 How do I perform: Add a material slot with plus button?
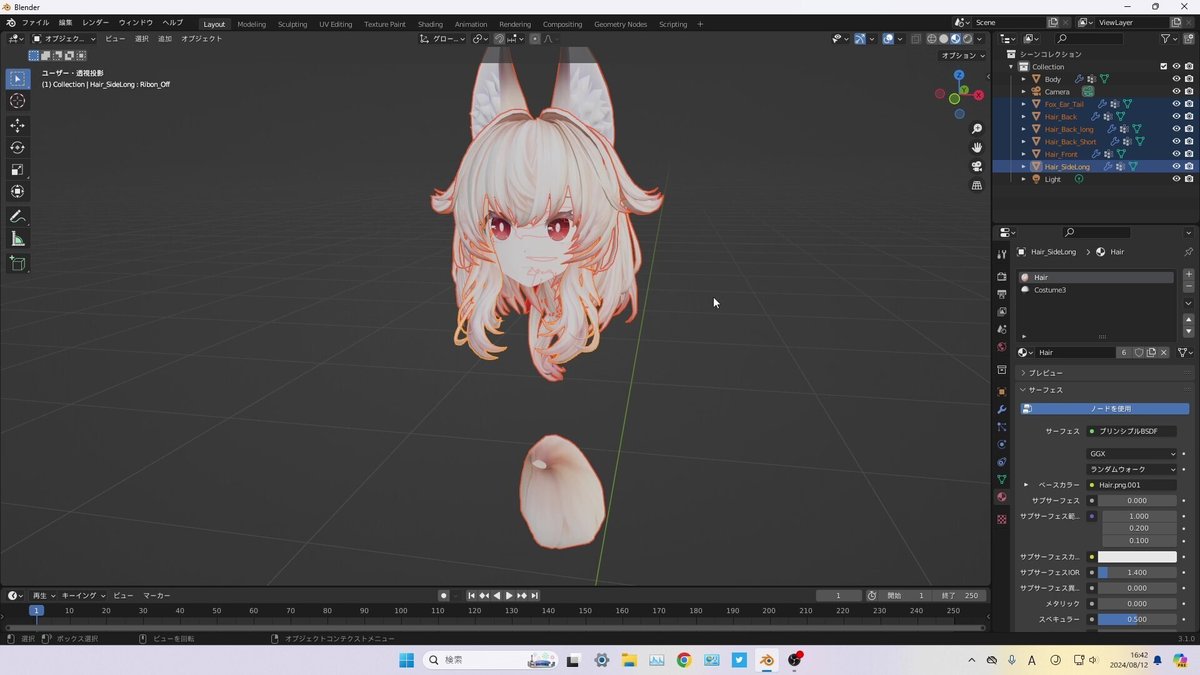pos(1188,274)
